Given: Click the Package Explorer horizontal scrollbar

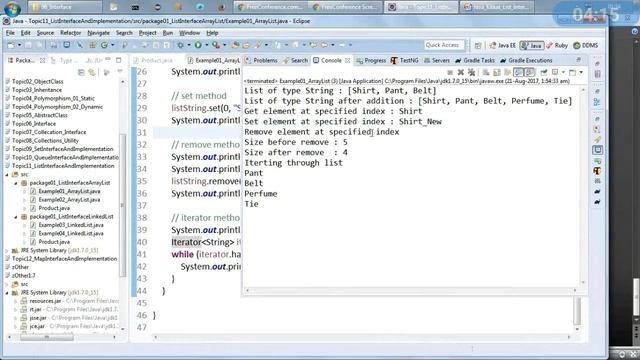Looking at the screenshot, I should 61,337.
